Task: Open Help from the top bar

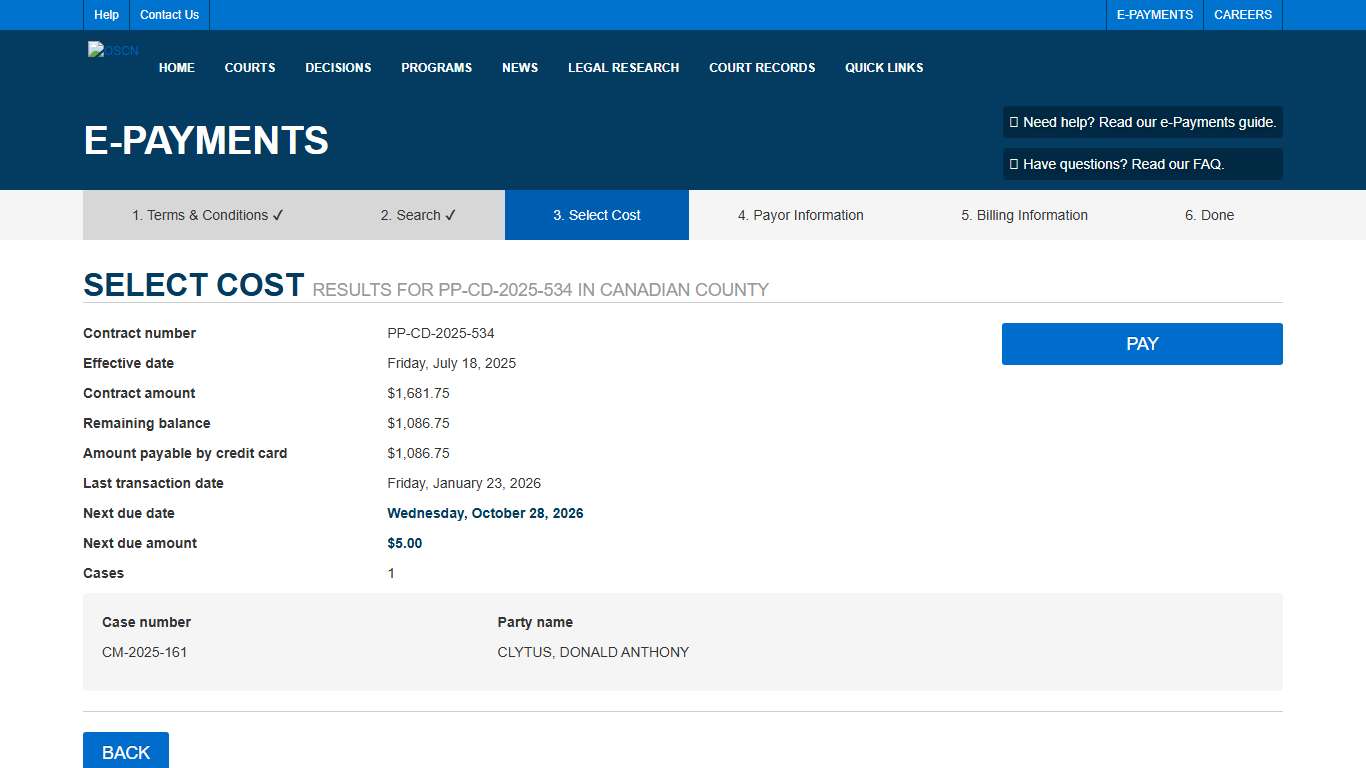Action: 105,14
